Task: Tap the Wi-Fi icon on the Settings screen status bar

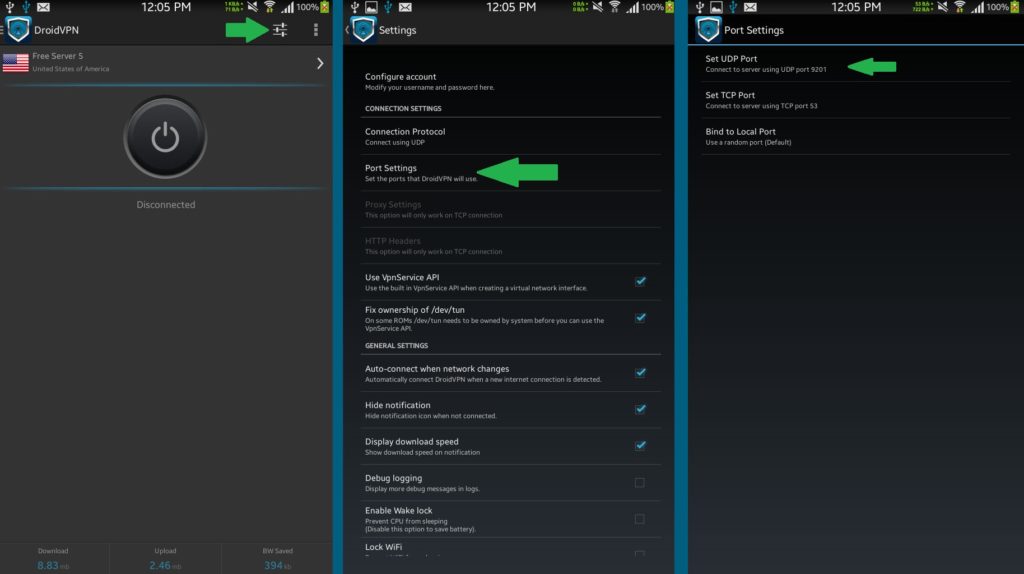Action: pos(615,7)
